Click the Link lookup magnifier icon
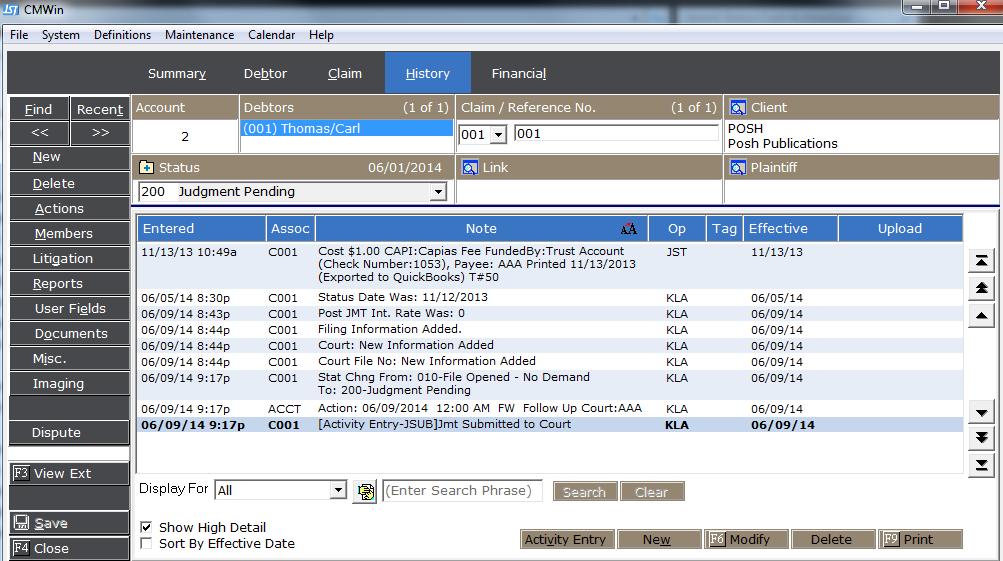This screenshot has width=1003, height=561. point(470,168)
